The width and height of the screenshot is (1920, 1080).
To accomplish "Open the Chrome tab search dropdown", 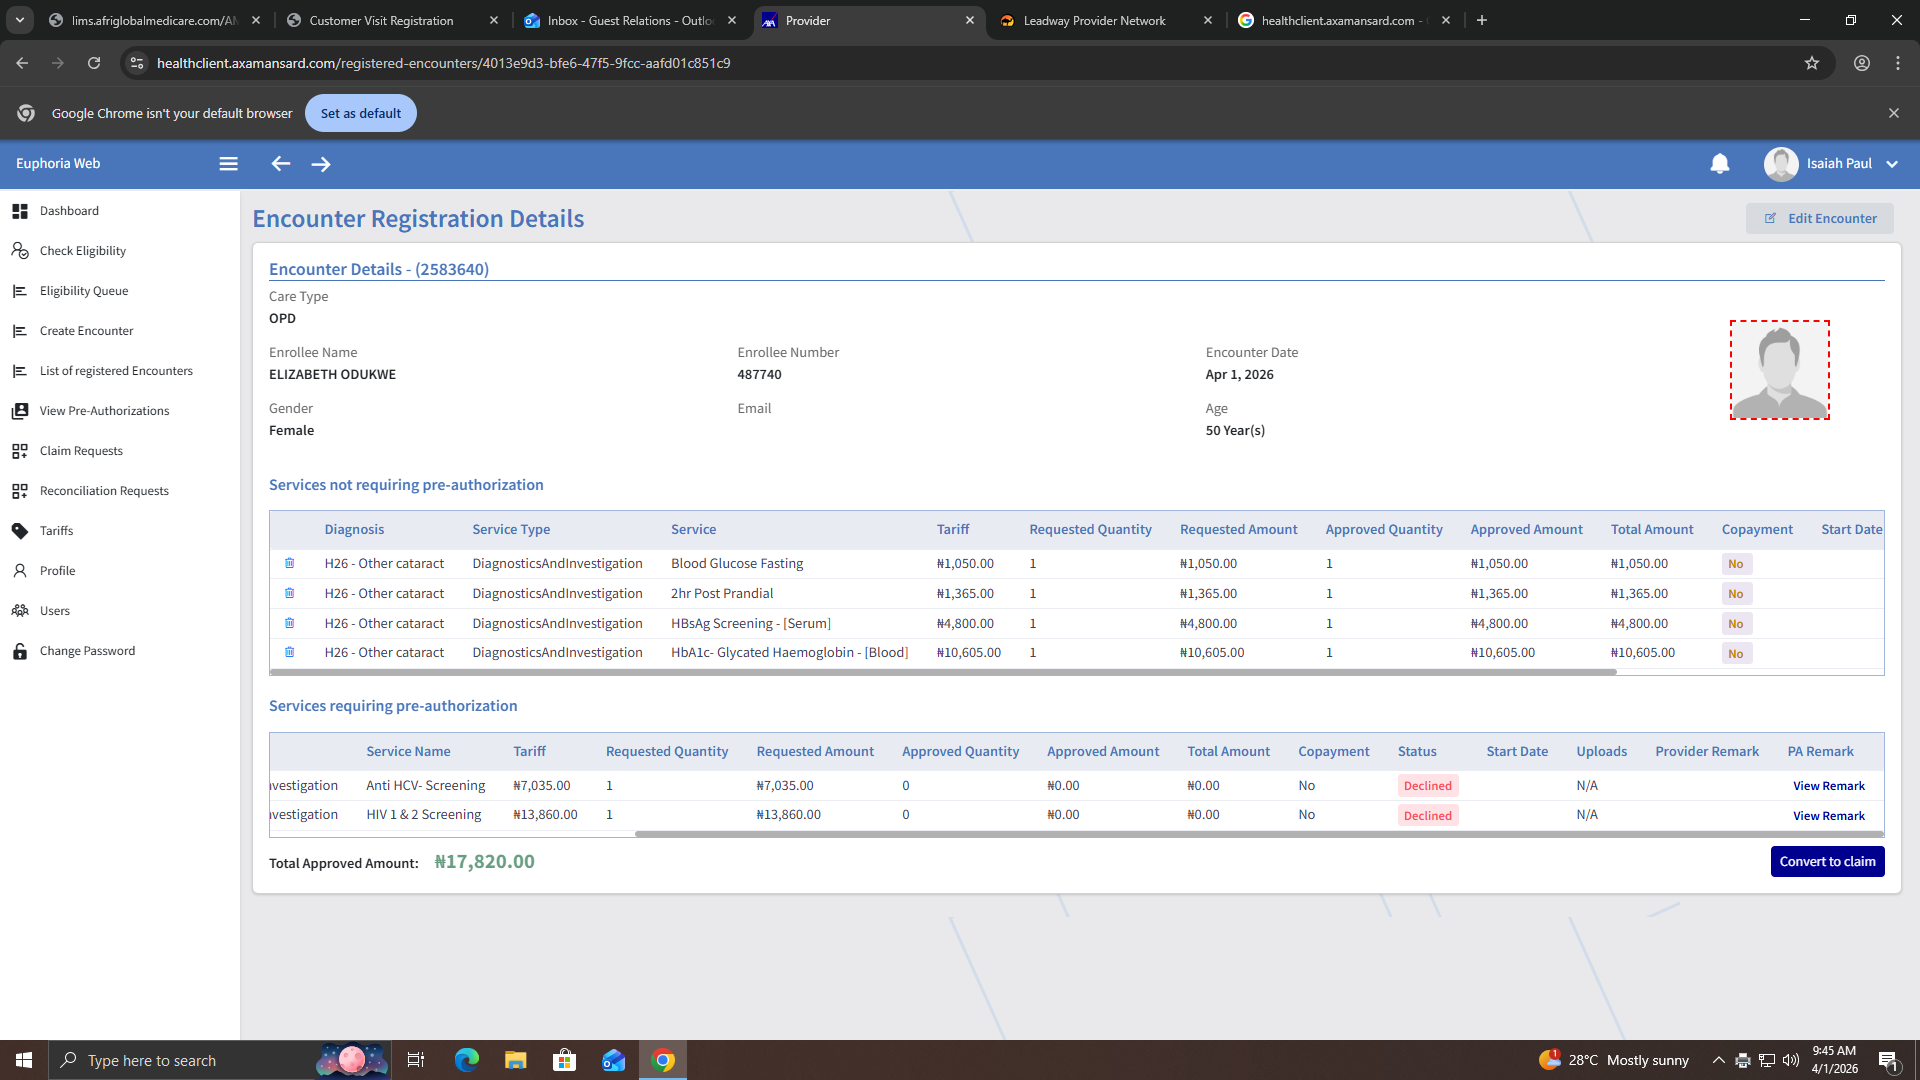I will coord(20,20).
